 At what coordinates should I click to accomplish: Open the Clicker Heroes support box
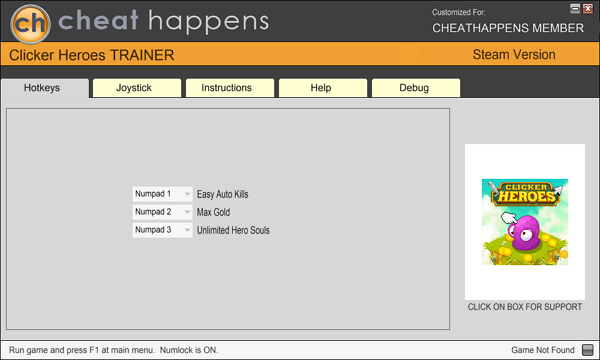coord(525,222)
